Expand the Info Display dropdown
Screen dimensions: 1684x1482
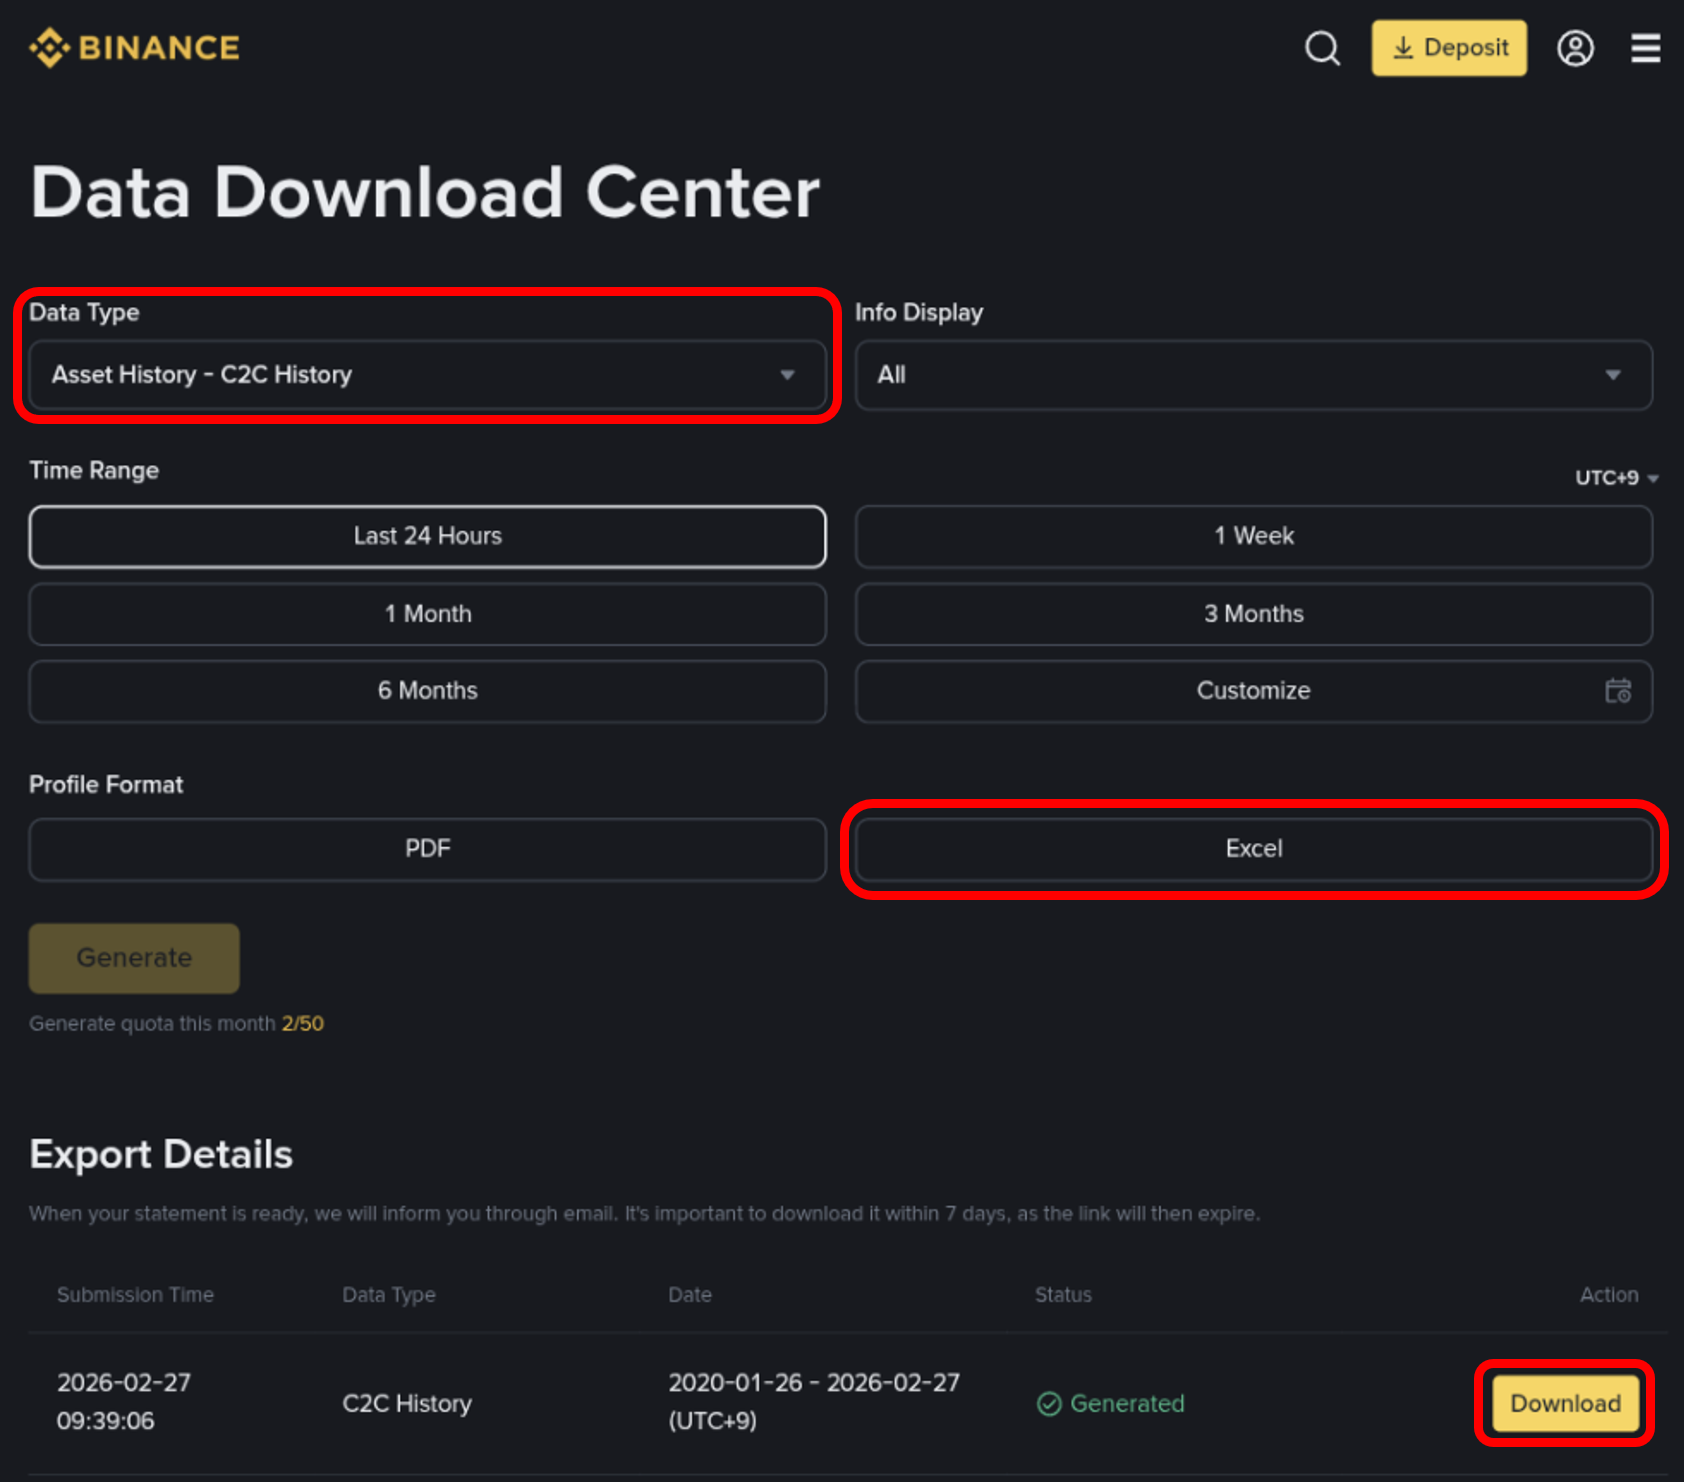1254,375
